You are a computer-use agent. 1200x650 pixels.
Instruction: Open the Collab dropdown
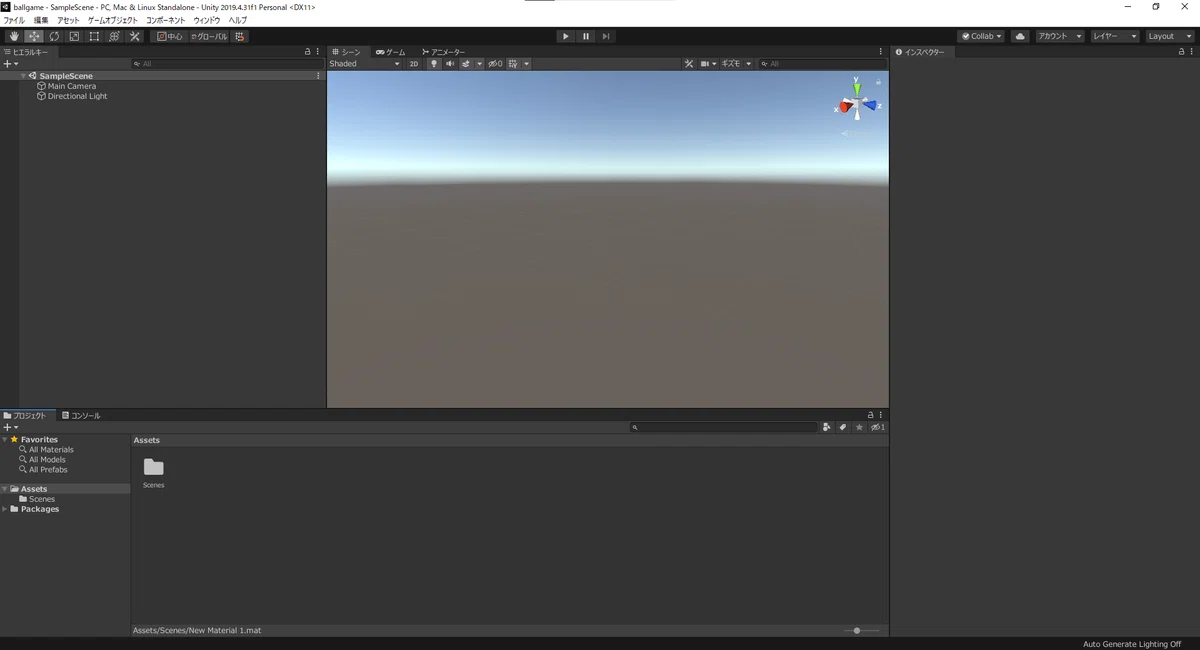coord(981,36)
